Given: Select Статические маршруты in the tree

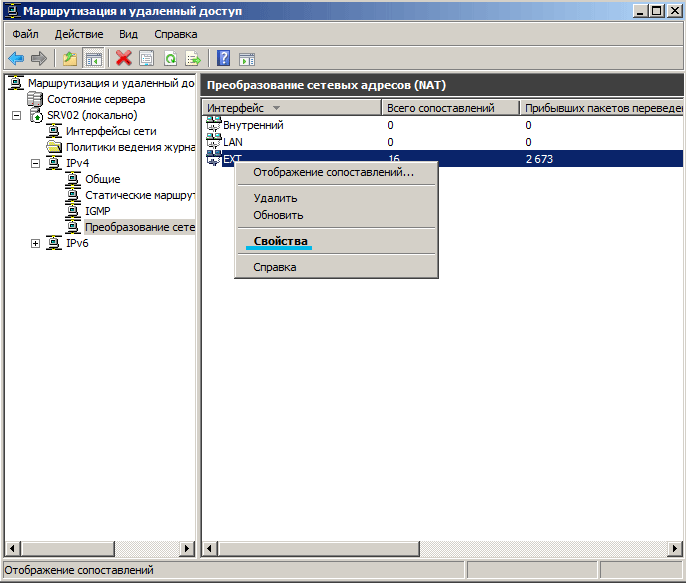Looking at the screenshot, I should (x=138, y=195).
